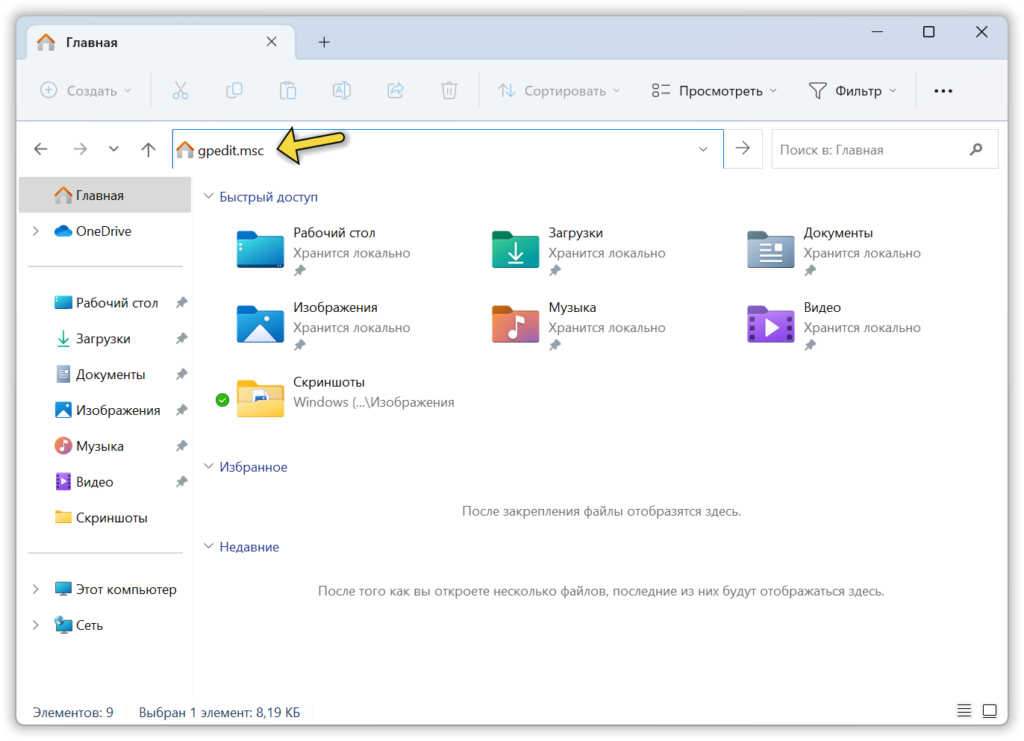Switch to details view in the status bar
The height and width of the screenshot is (741, 1024).
[963, 711]
